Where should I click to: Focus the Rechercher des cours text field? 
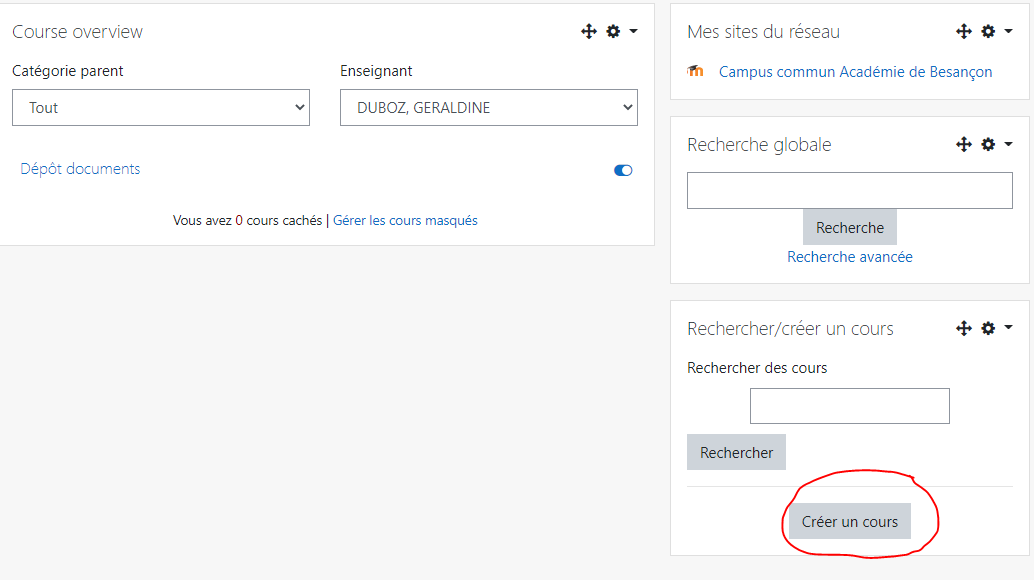[x=849, y=406]
